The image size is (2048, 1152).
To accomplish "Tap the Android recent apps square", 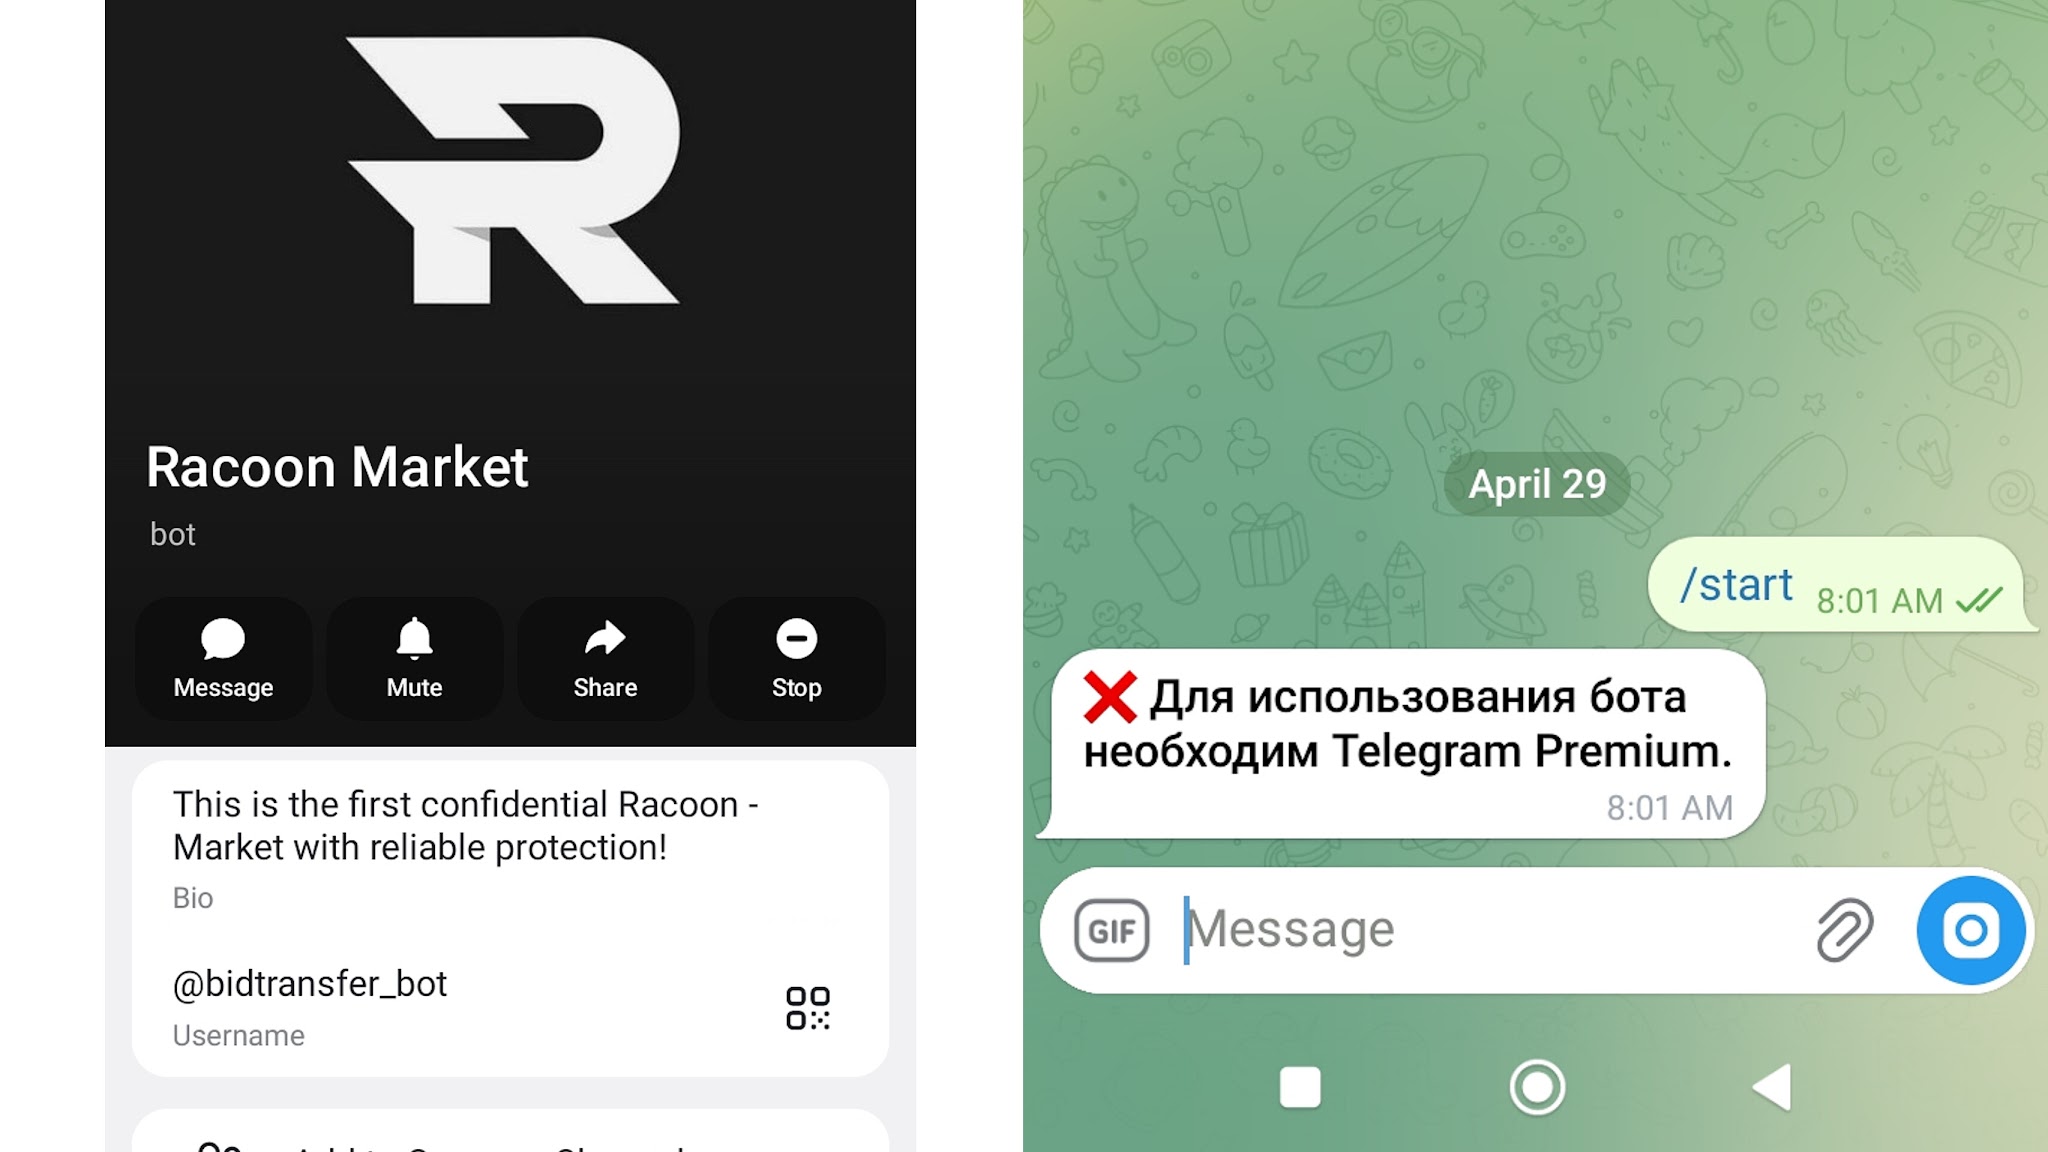I will [1300, 1087].
